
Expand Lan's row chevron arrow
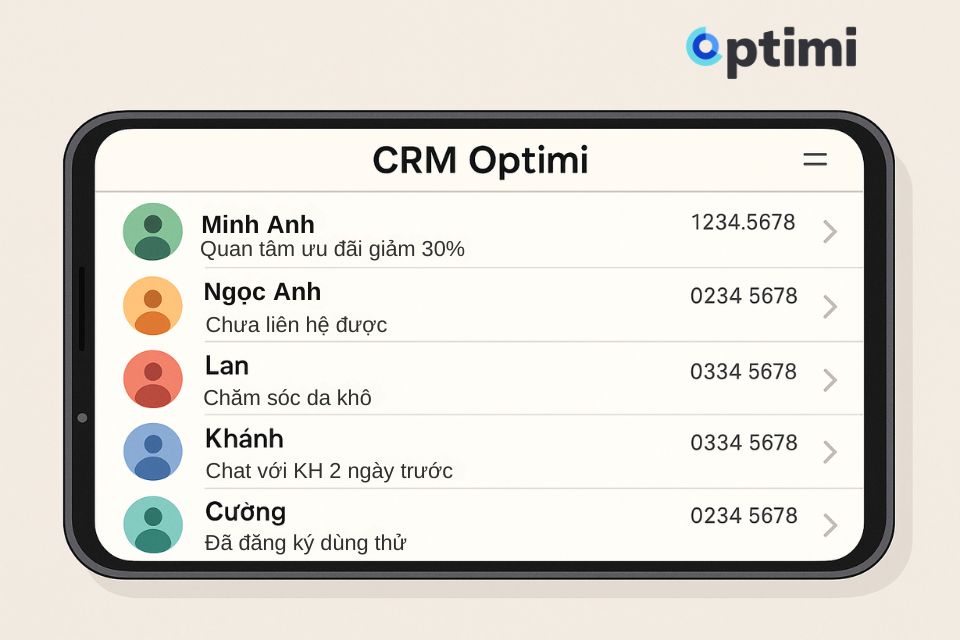830,380
